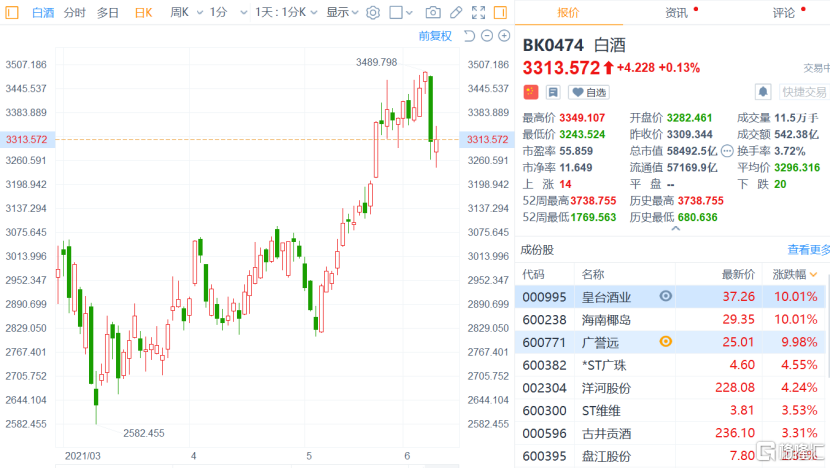Sort by 涨跌幅 column arrow
Viewport: 831px width, 468px height.
tap(814, 275)
